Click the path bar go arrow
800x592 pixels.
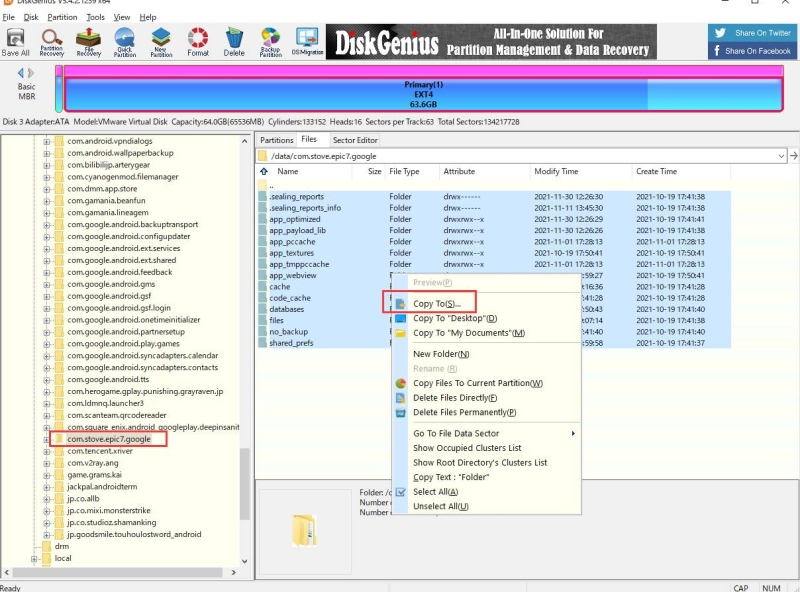tap(793, 156)
